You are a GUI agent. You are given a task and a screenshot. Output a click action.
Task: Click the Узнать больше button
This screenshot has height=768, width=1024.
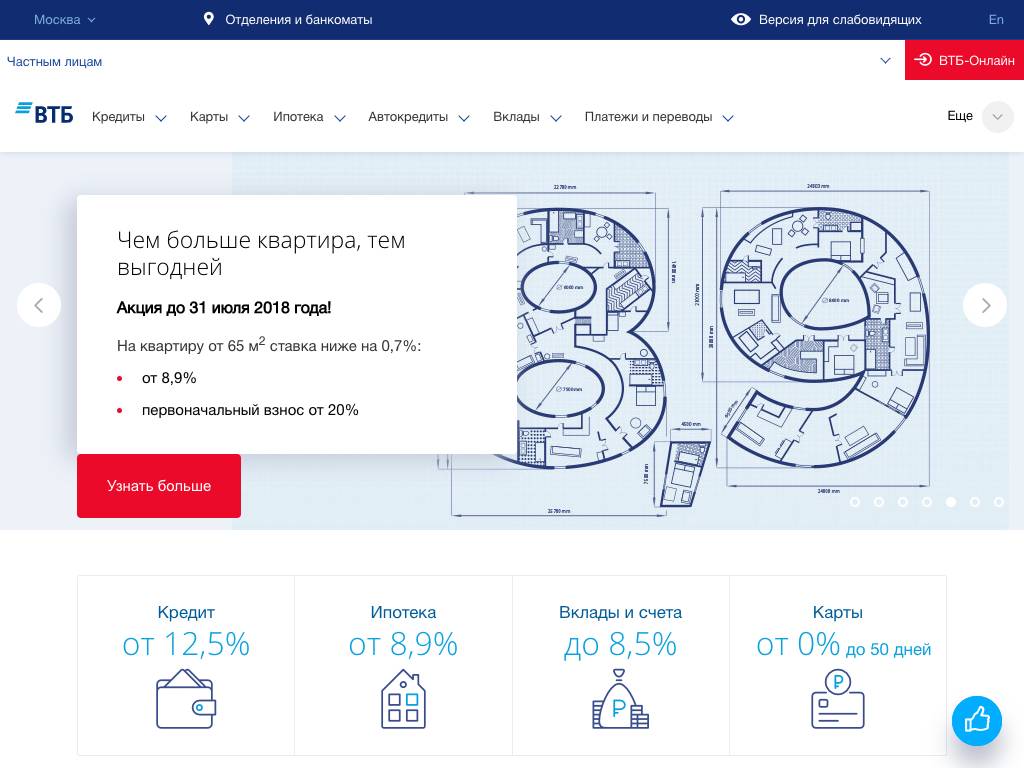click(159, 486)
